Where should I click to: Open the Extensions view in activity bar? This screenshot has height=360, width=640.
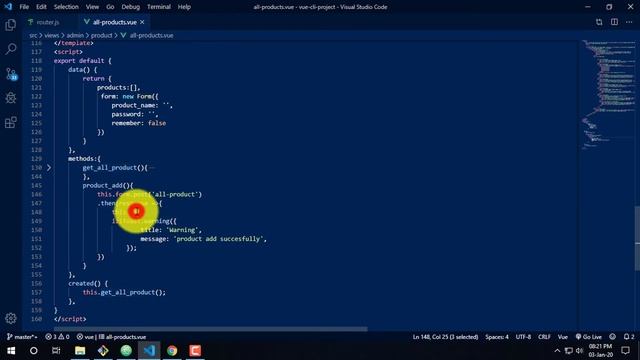[11, 122]
